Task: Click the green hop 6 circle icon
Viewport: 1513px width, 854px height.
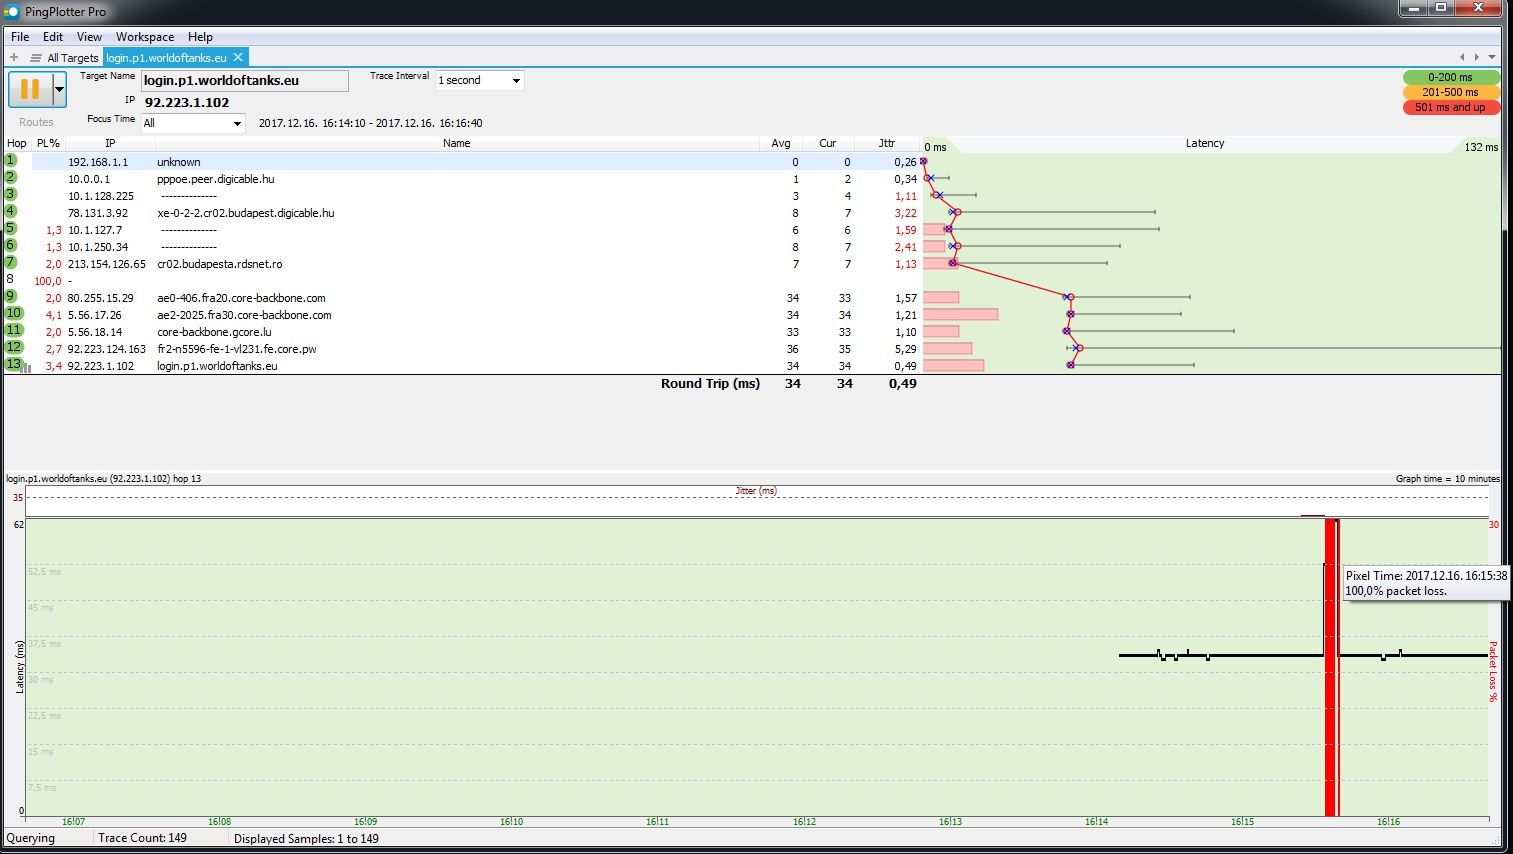Action: (x=11, y=245)
